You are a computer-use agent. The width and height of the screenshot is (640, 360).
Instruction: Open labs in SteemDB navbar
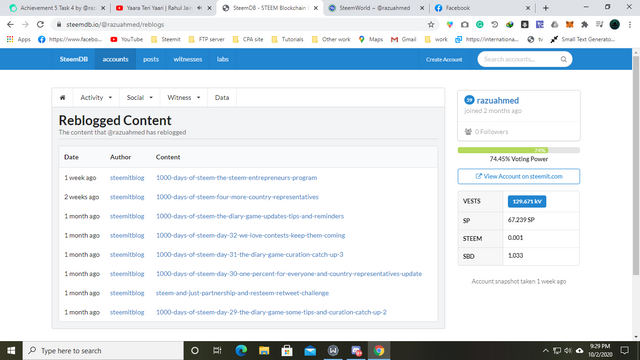pos(222,59)
